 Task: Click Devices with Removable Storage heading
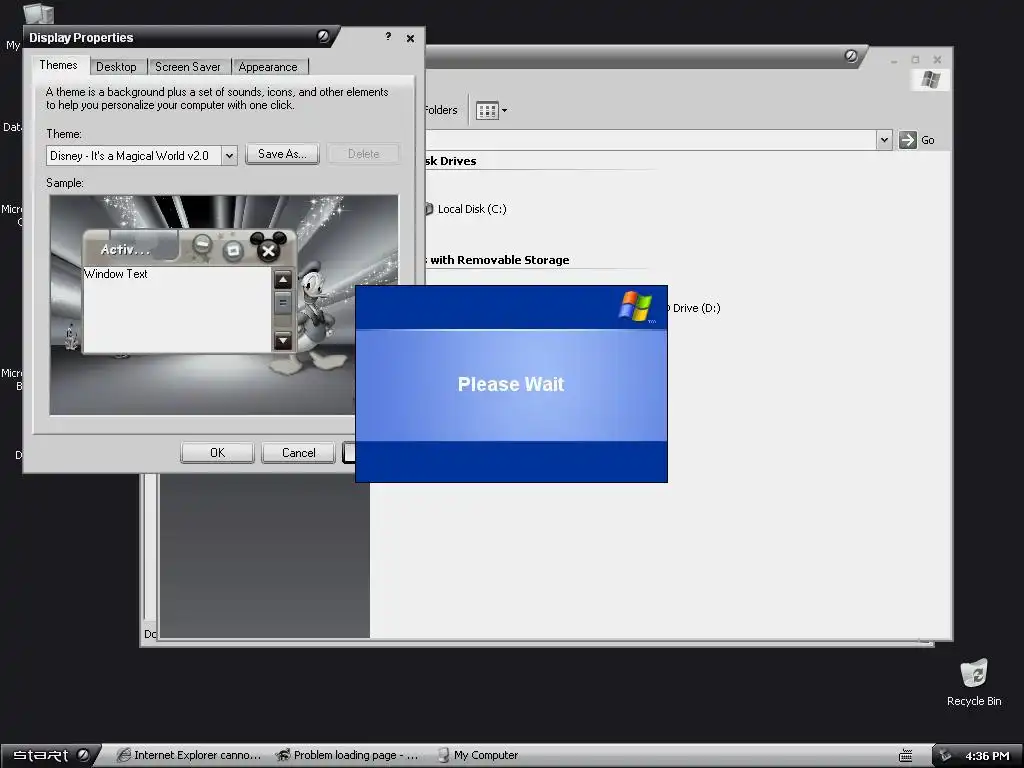(x=497, y=260)
